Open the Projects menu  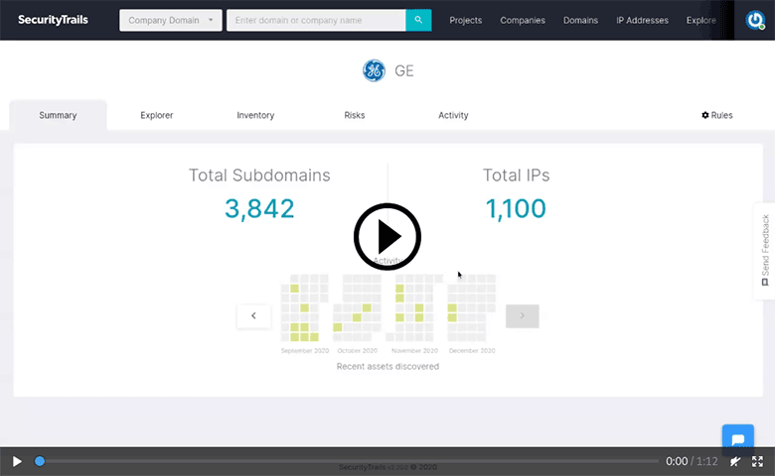click(x=465, y=20)
